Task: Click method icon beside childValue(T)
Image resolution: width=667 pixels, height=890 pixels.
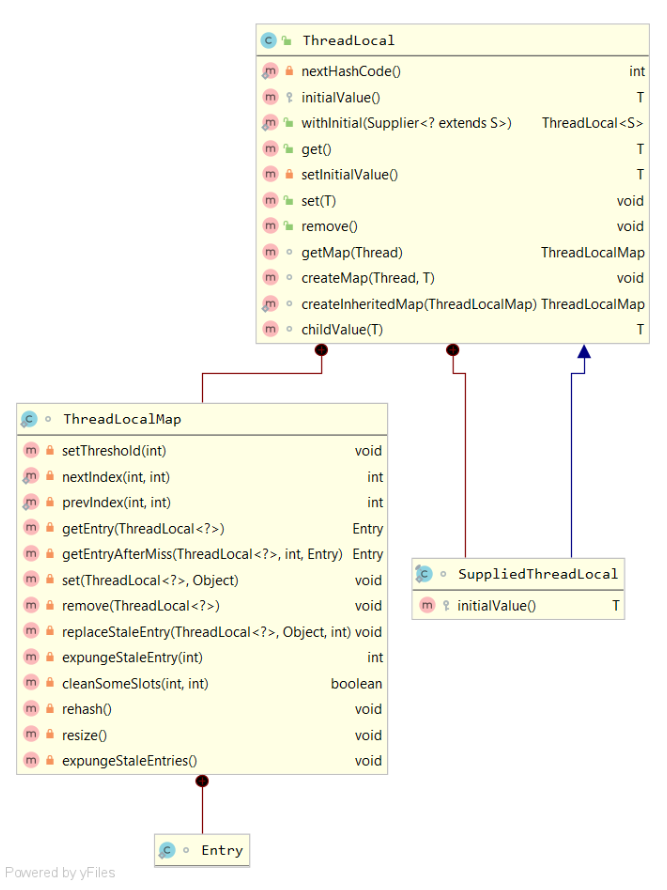Action: 270,329
